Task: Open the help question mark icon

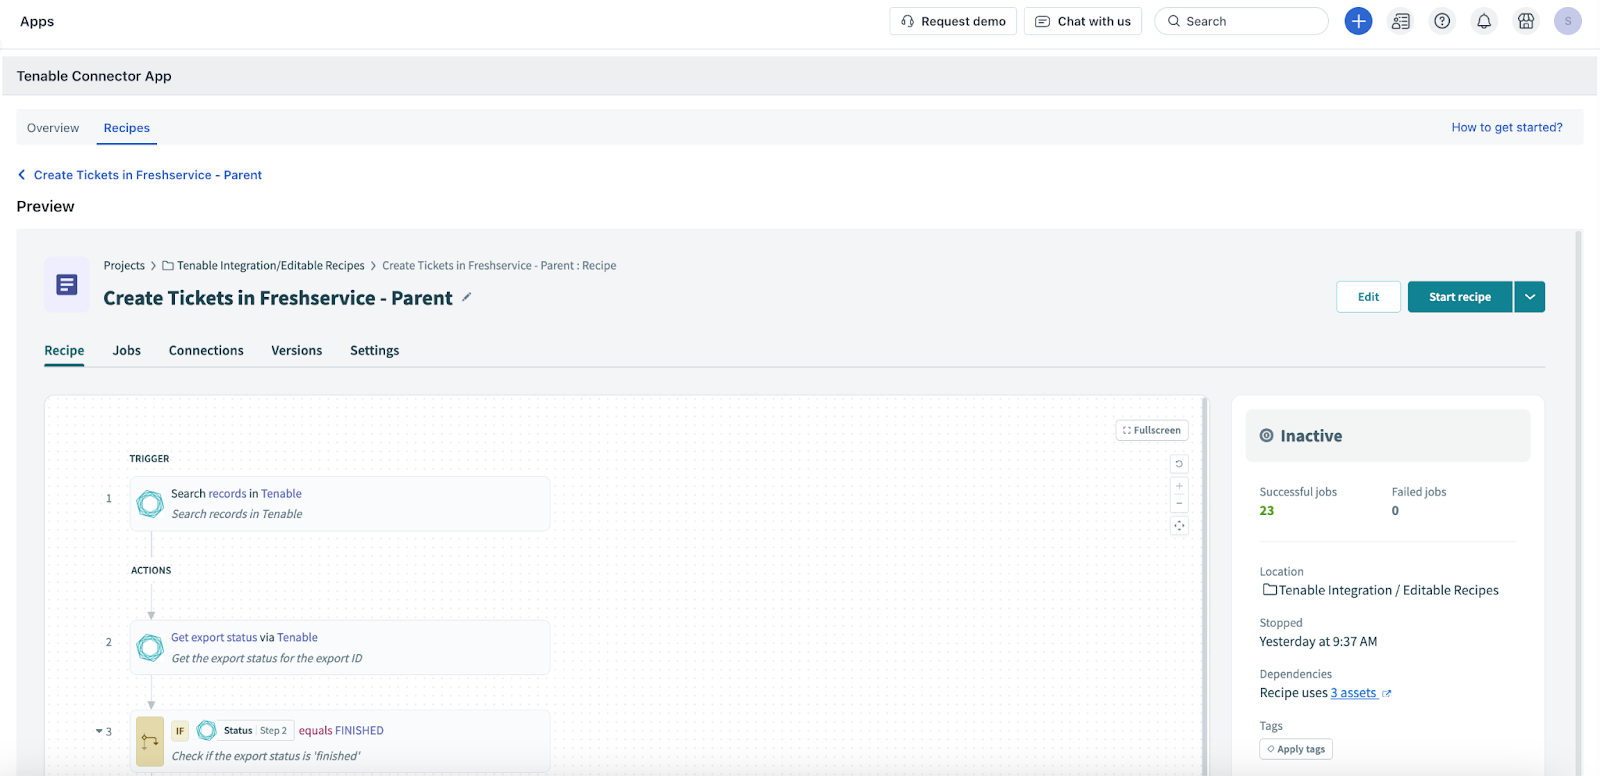Action: (x=1442, y=21)
